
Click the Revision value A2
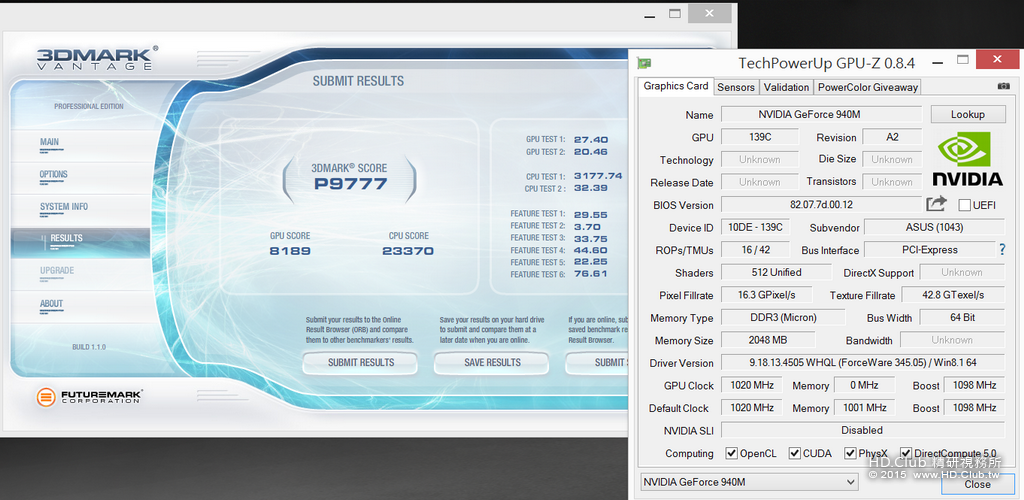(892, 137)
